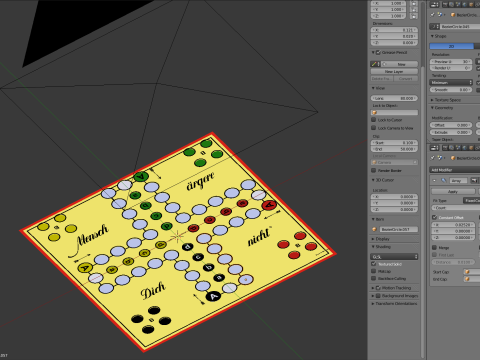Open Object tab in modifier properties header
Image resolution: width=480 pixels, height=360 pixels.
pyautogui.click(x=472, y=148)
